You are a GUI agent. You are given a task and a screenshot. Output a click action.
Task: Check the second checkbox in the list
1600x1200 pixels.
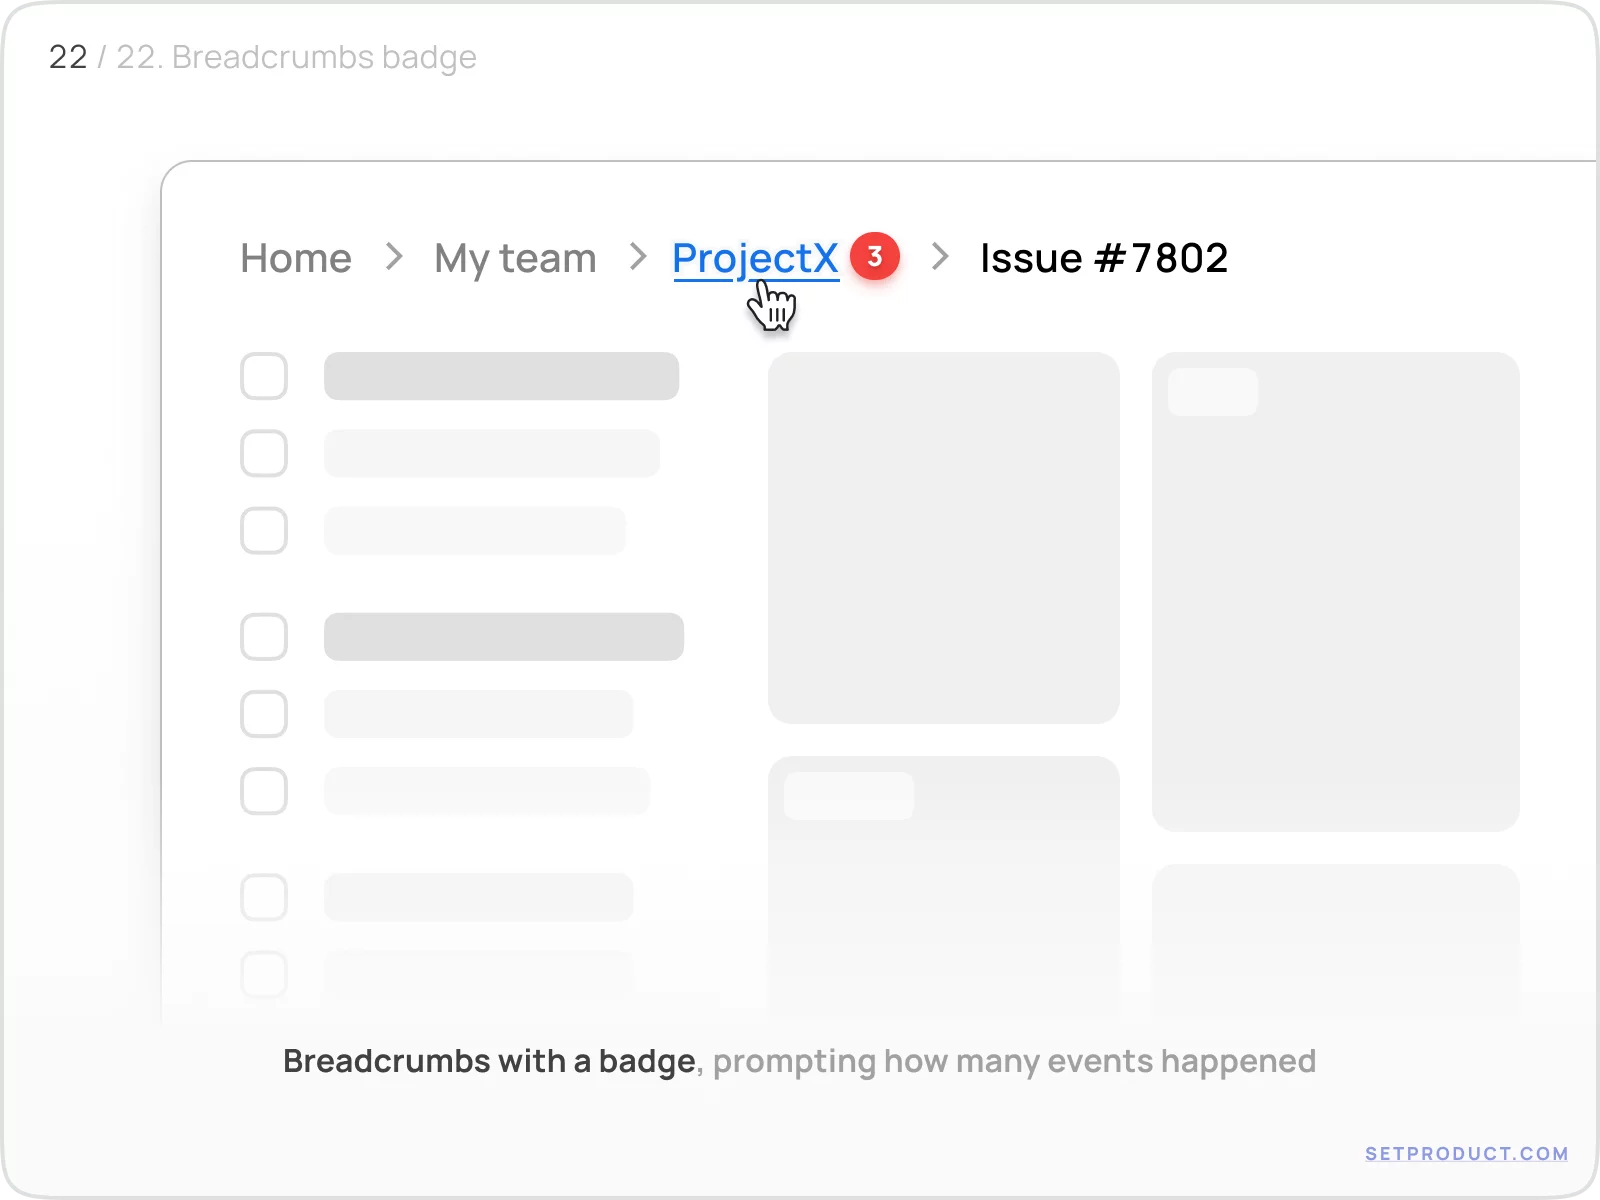pyautogui.click(x=264, y=453)
